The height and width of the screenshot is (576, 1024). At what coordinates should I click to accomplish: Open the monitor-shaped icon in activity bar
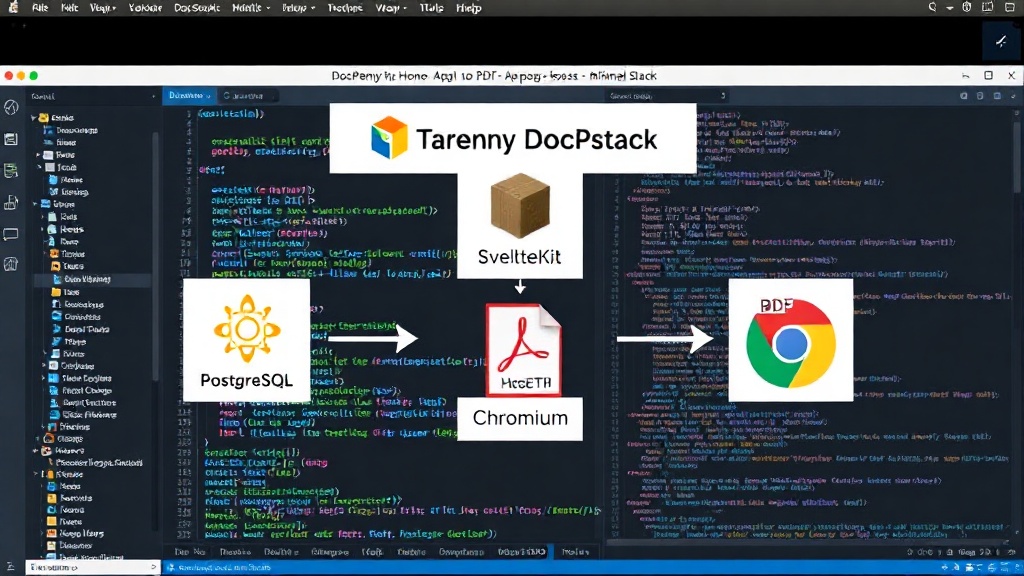pos(11,234)
